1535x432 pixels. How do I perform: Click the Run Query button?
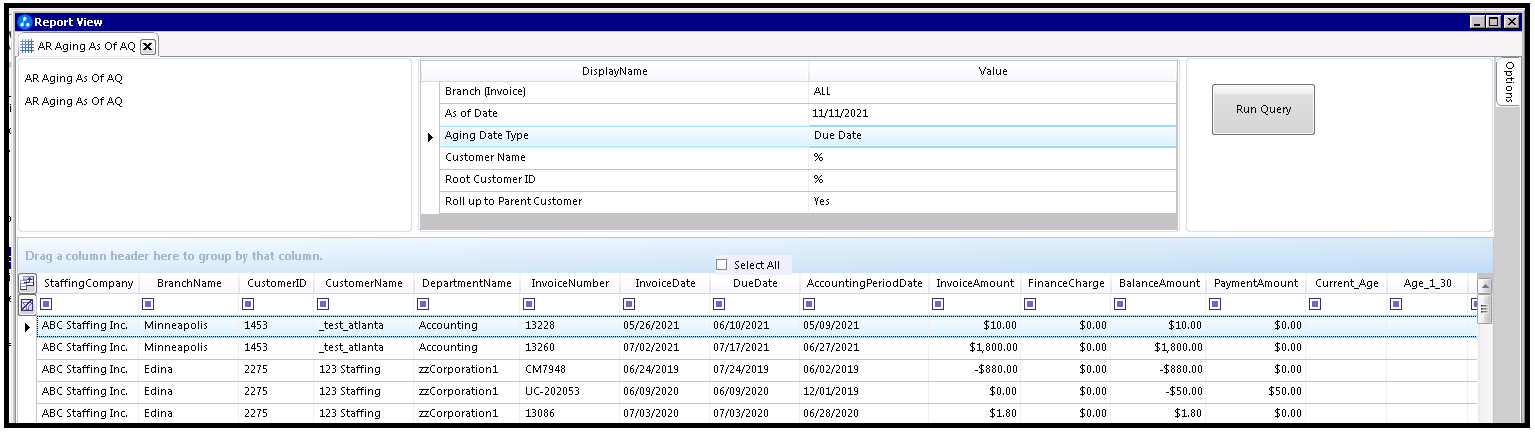1263,109
